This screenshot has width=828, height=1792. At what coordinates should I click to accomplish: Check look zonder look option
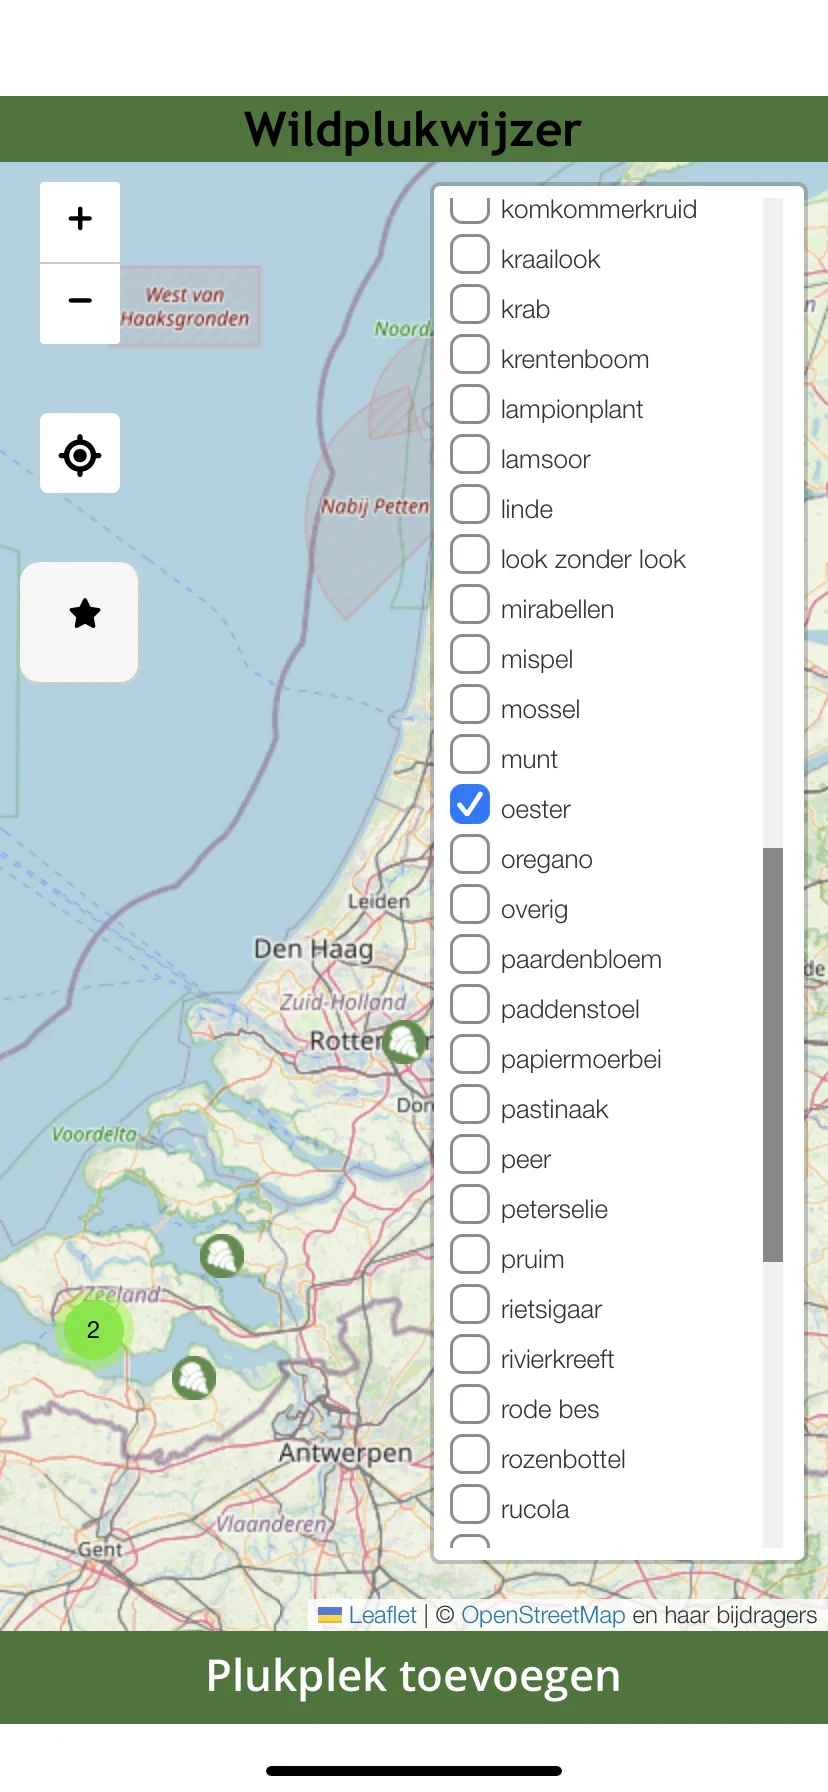point(470,554)
